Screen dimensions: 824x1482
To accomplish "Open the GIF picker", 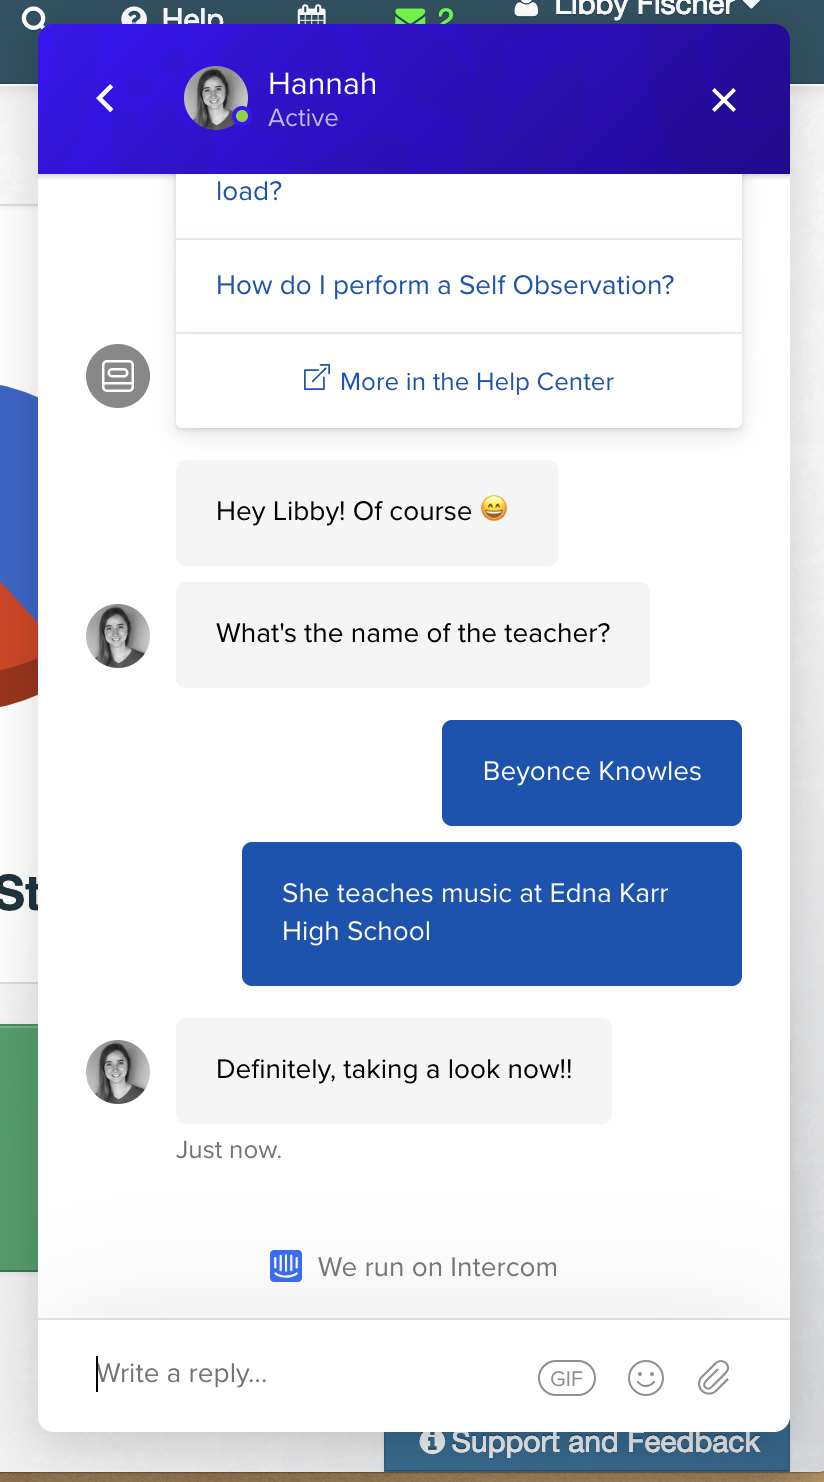I will pos(566,1378).
